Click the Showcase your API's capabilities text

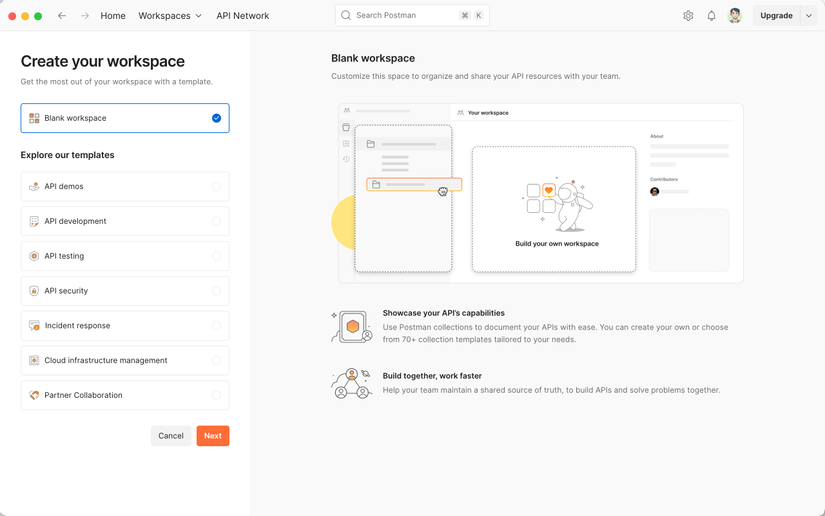[x=444, y=313]
